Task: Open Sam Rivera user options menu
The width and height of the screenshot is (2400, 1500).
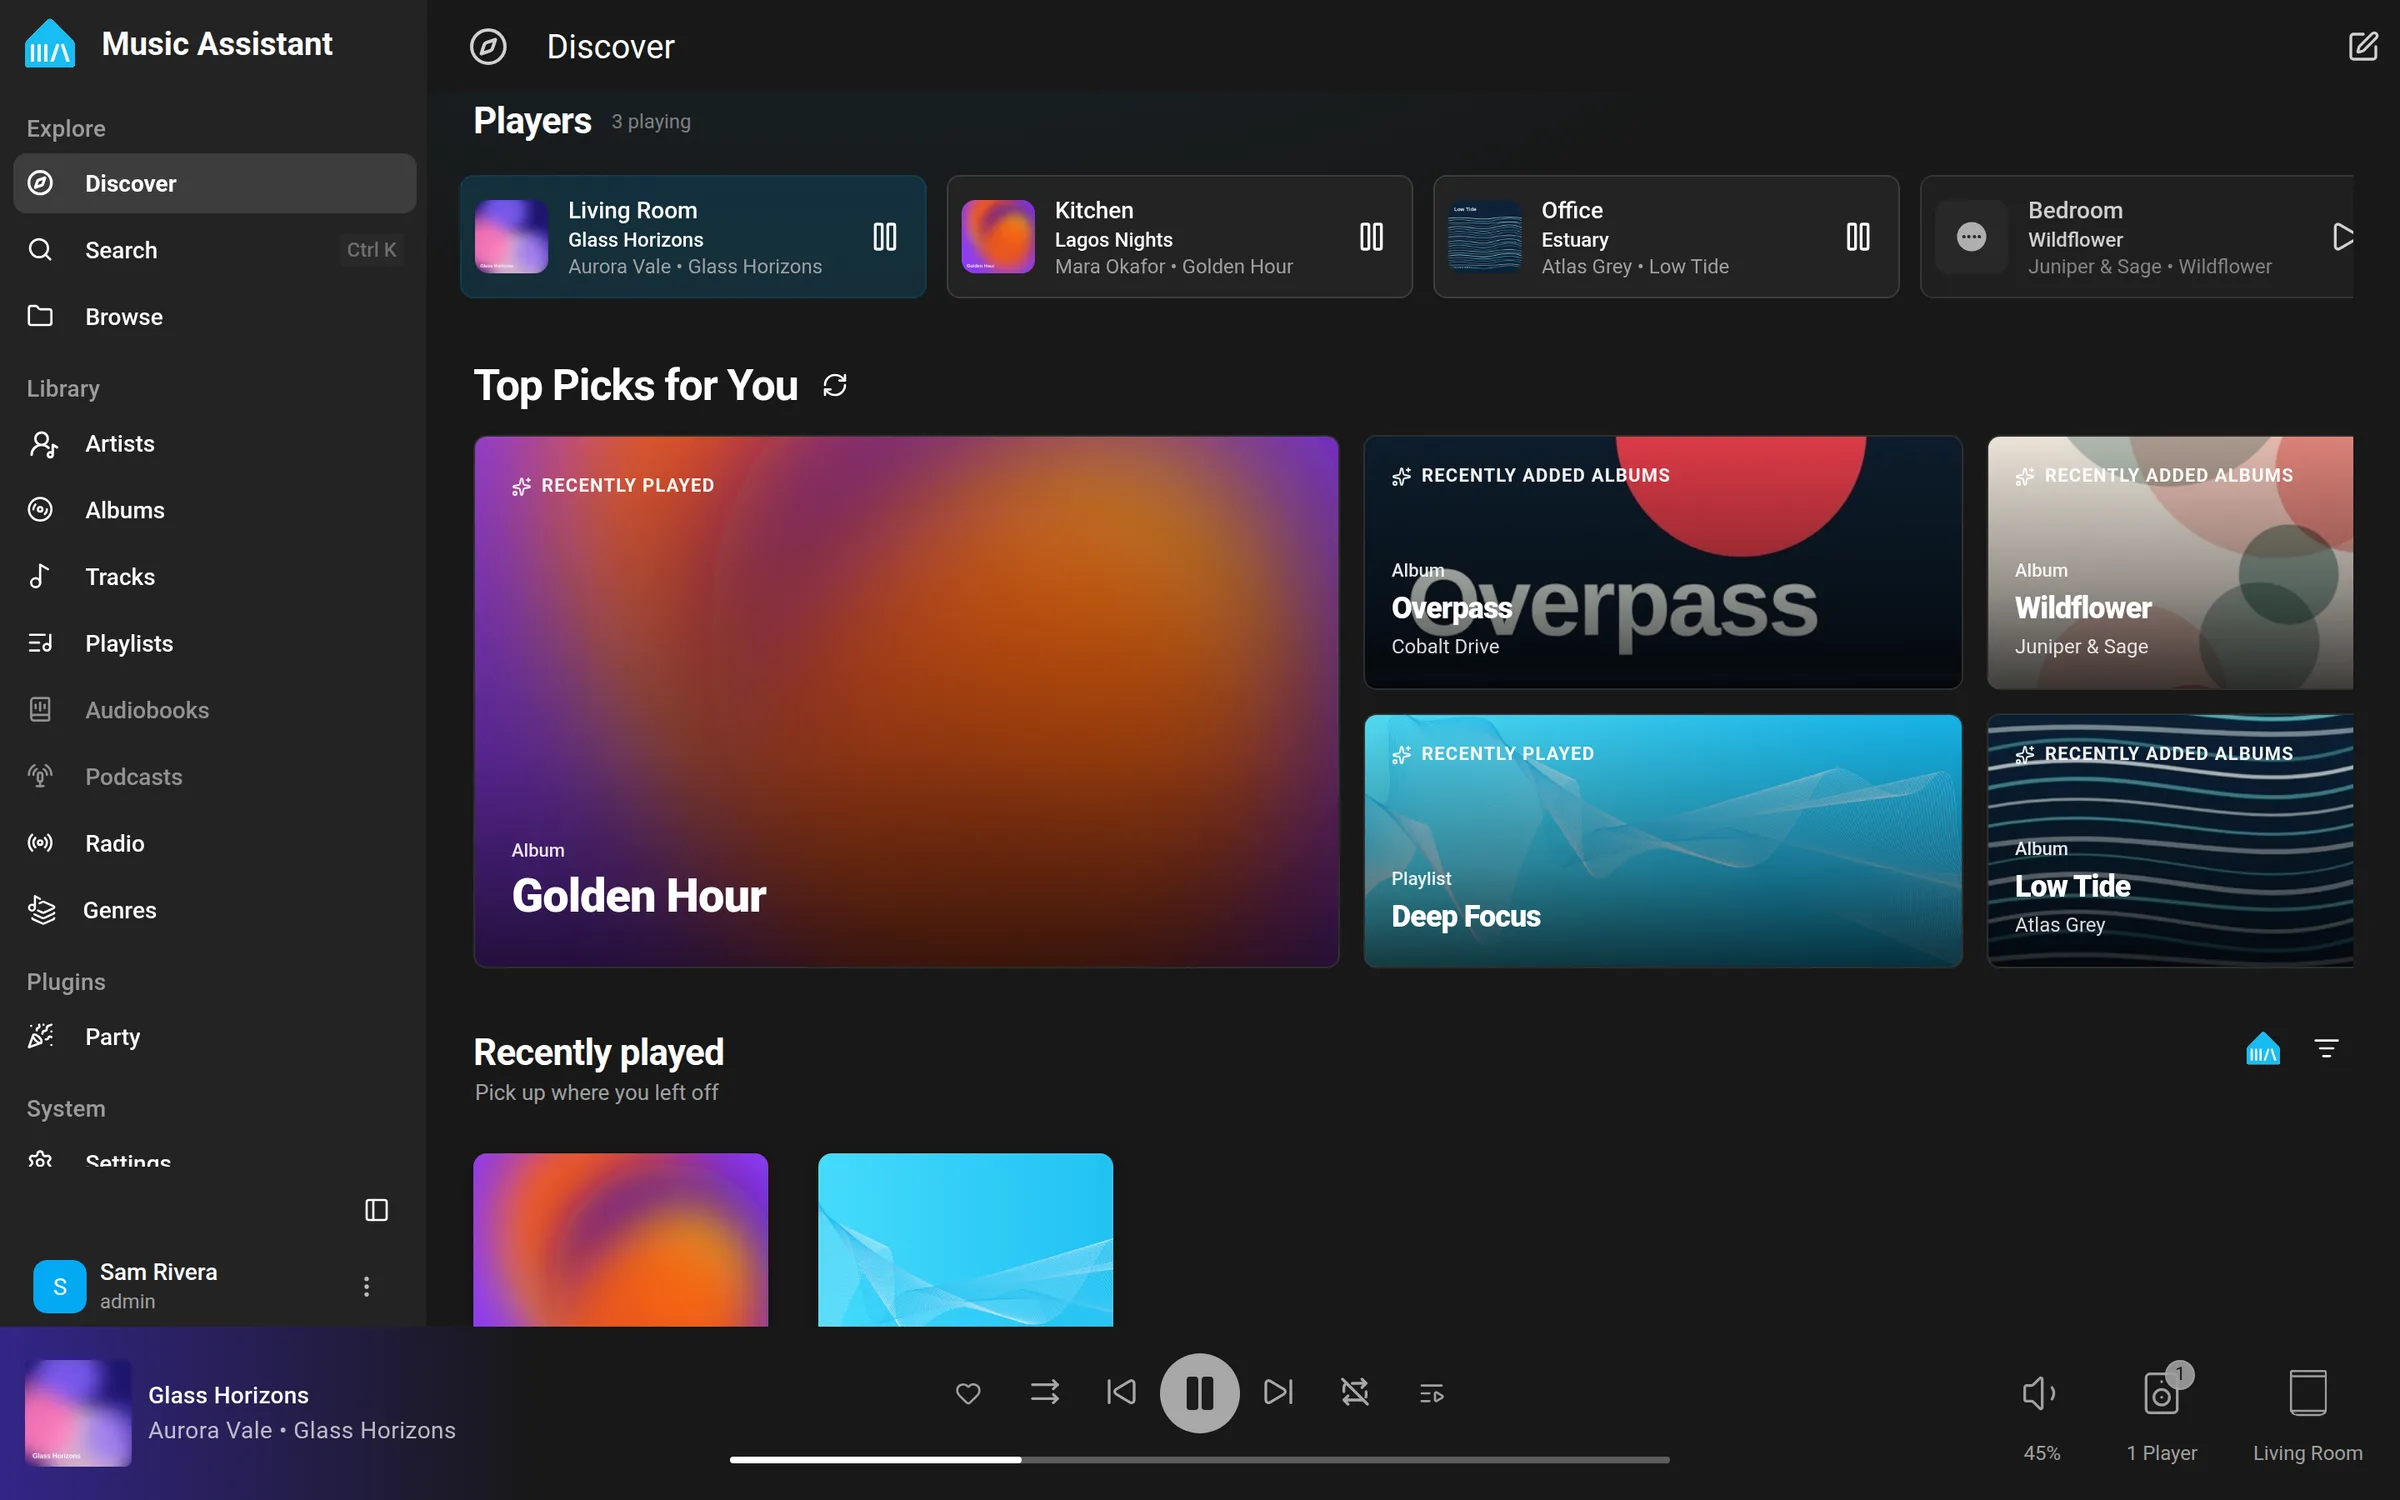Action: pyautogui.click(x=366, y=1286)
